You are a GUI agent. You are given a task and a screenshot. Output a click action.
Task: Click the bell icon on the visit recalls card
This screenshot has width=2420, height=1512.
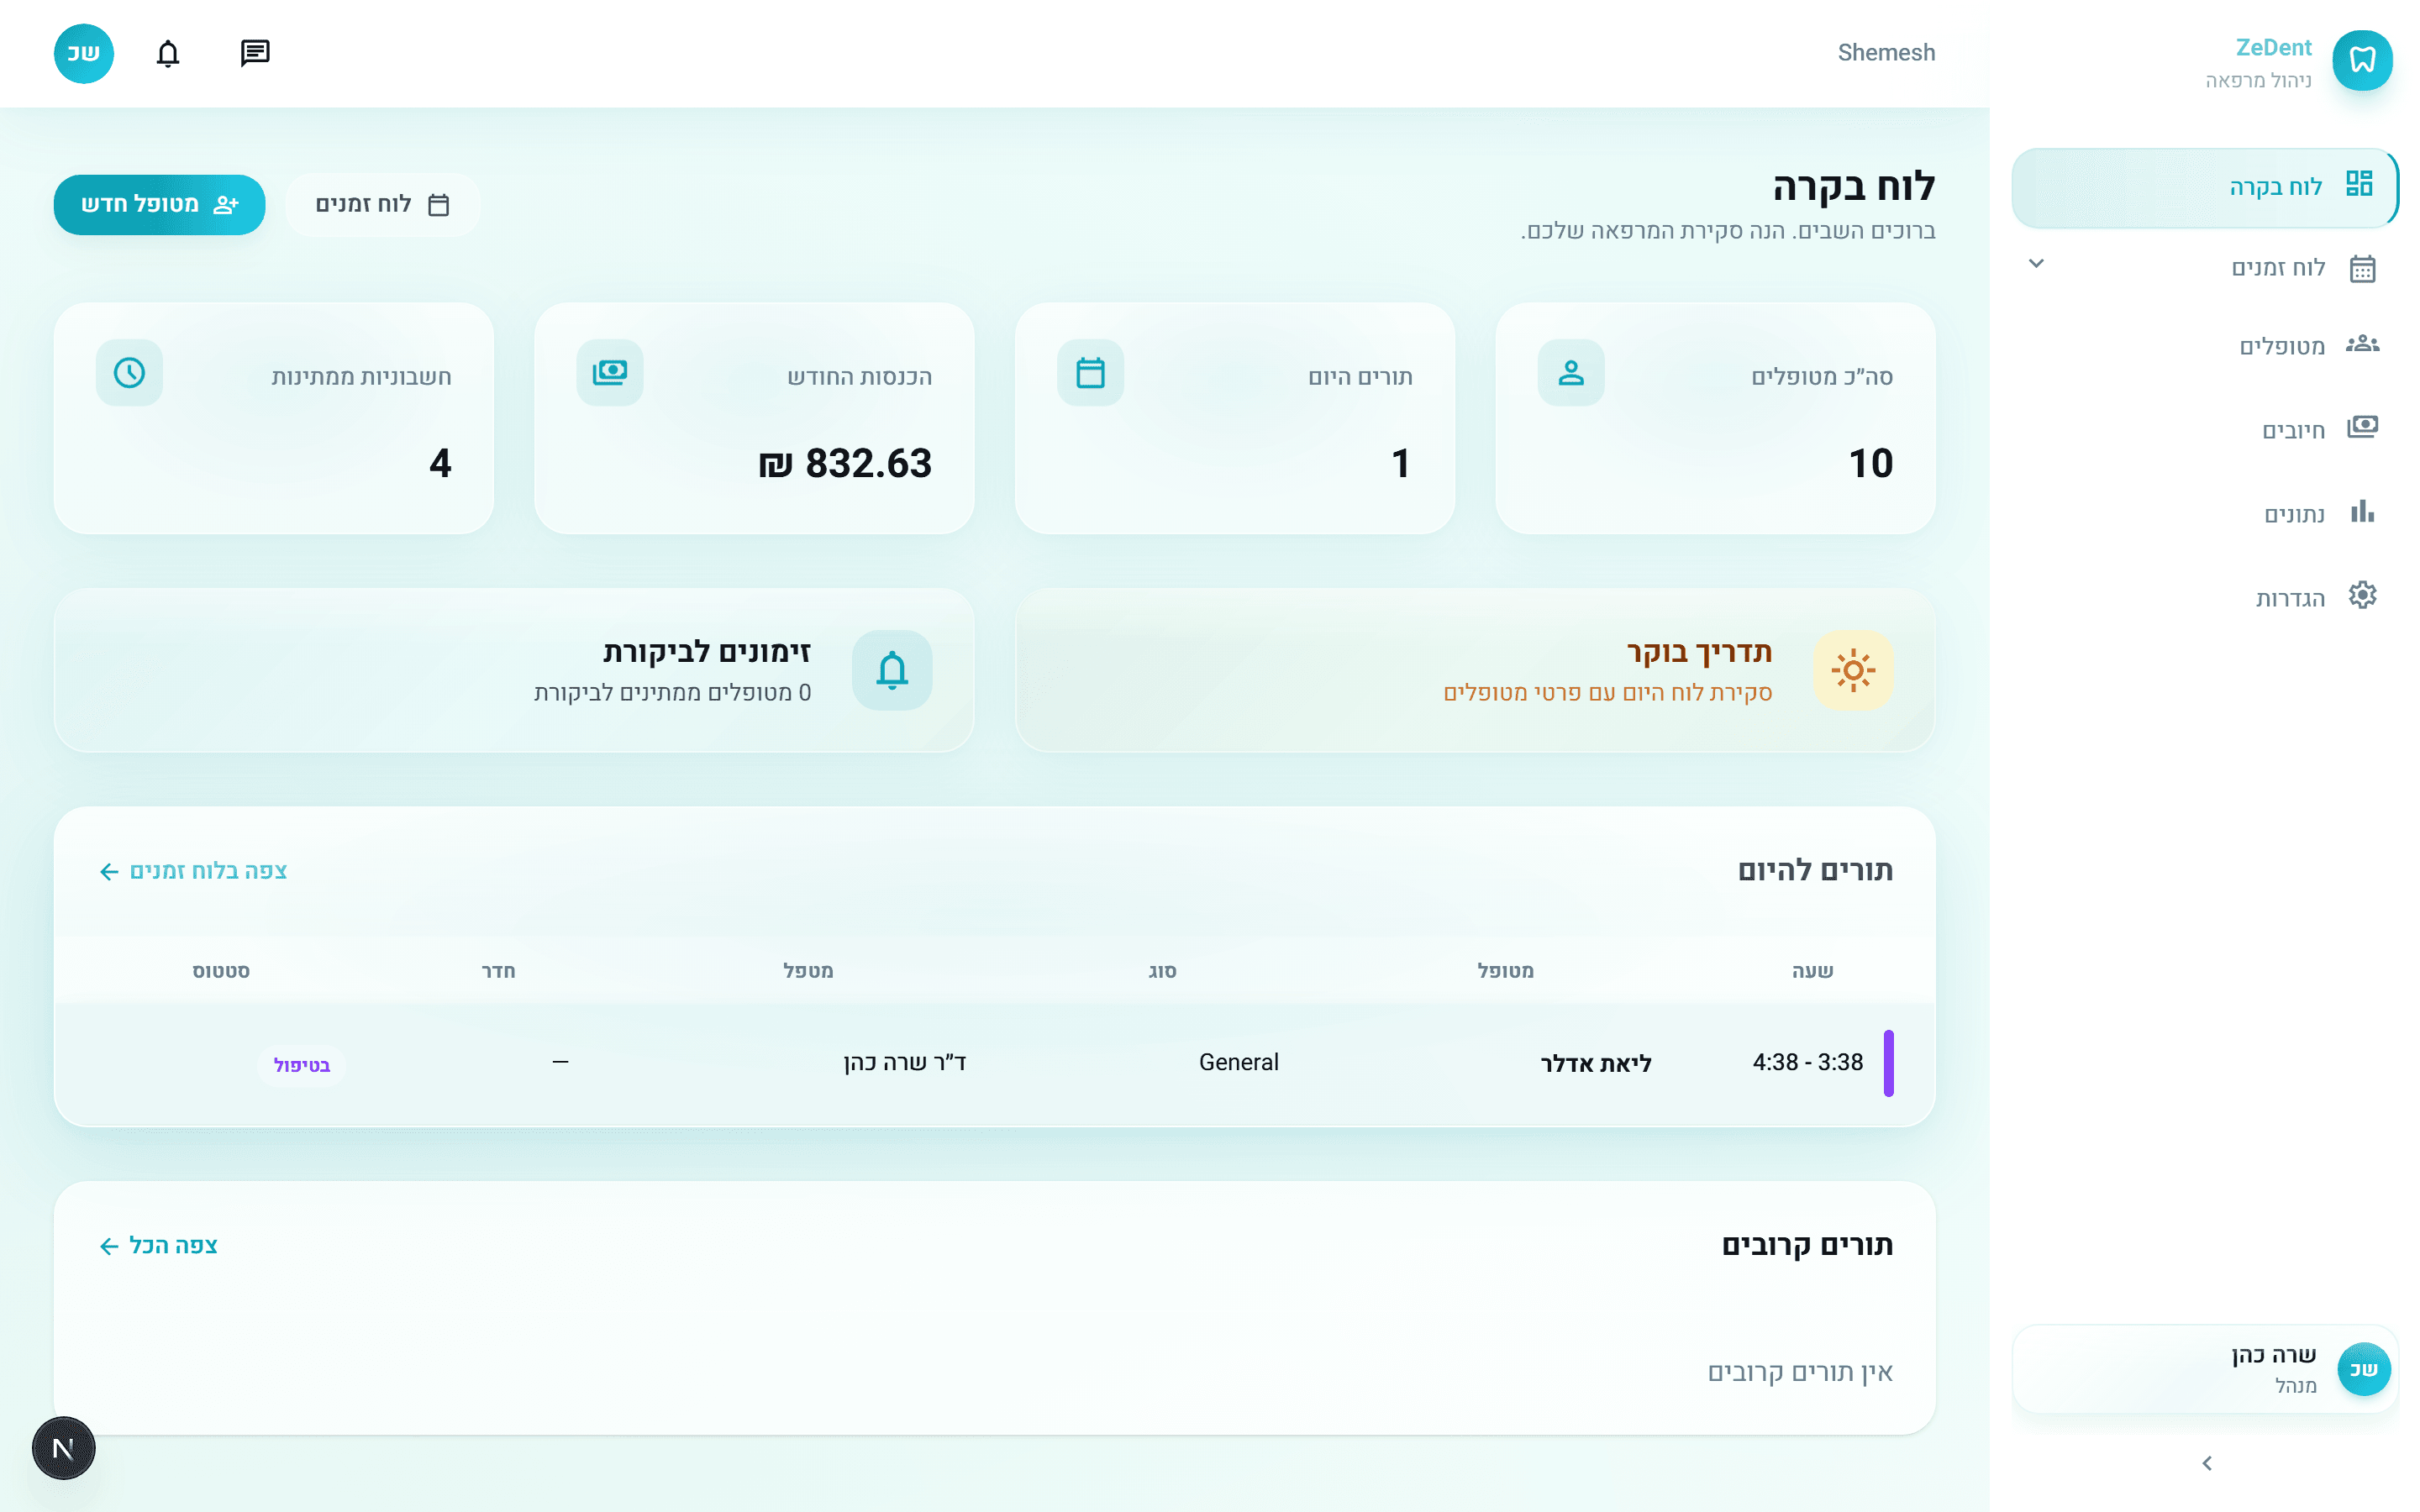click(x=892, y=670)
